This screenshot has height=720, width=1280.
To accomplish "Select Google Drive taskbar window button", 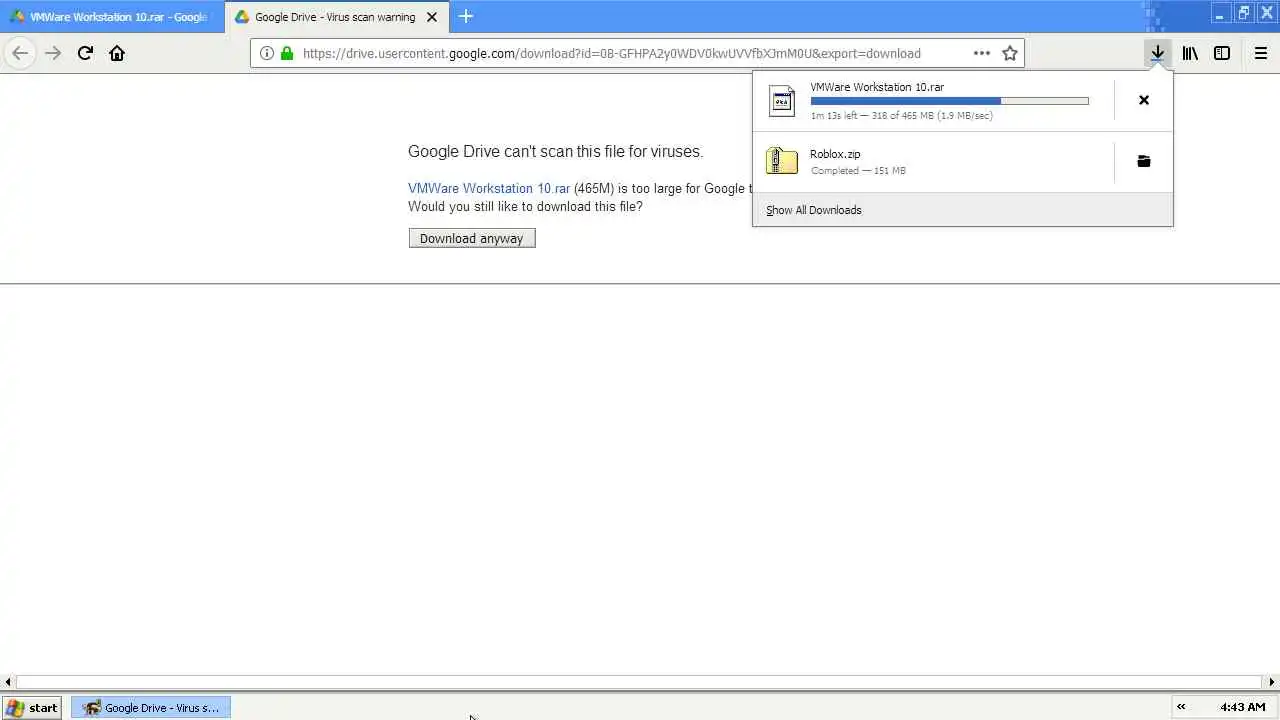I will click(151, 707).
